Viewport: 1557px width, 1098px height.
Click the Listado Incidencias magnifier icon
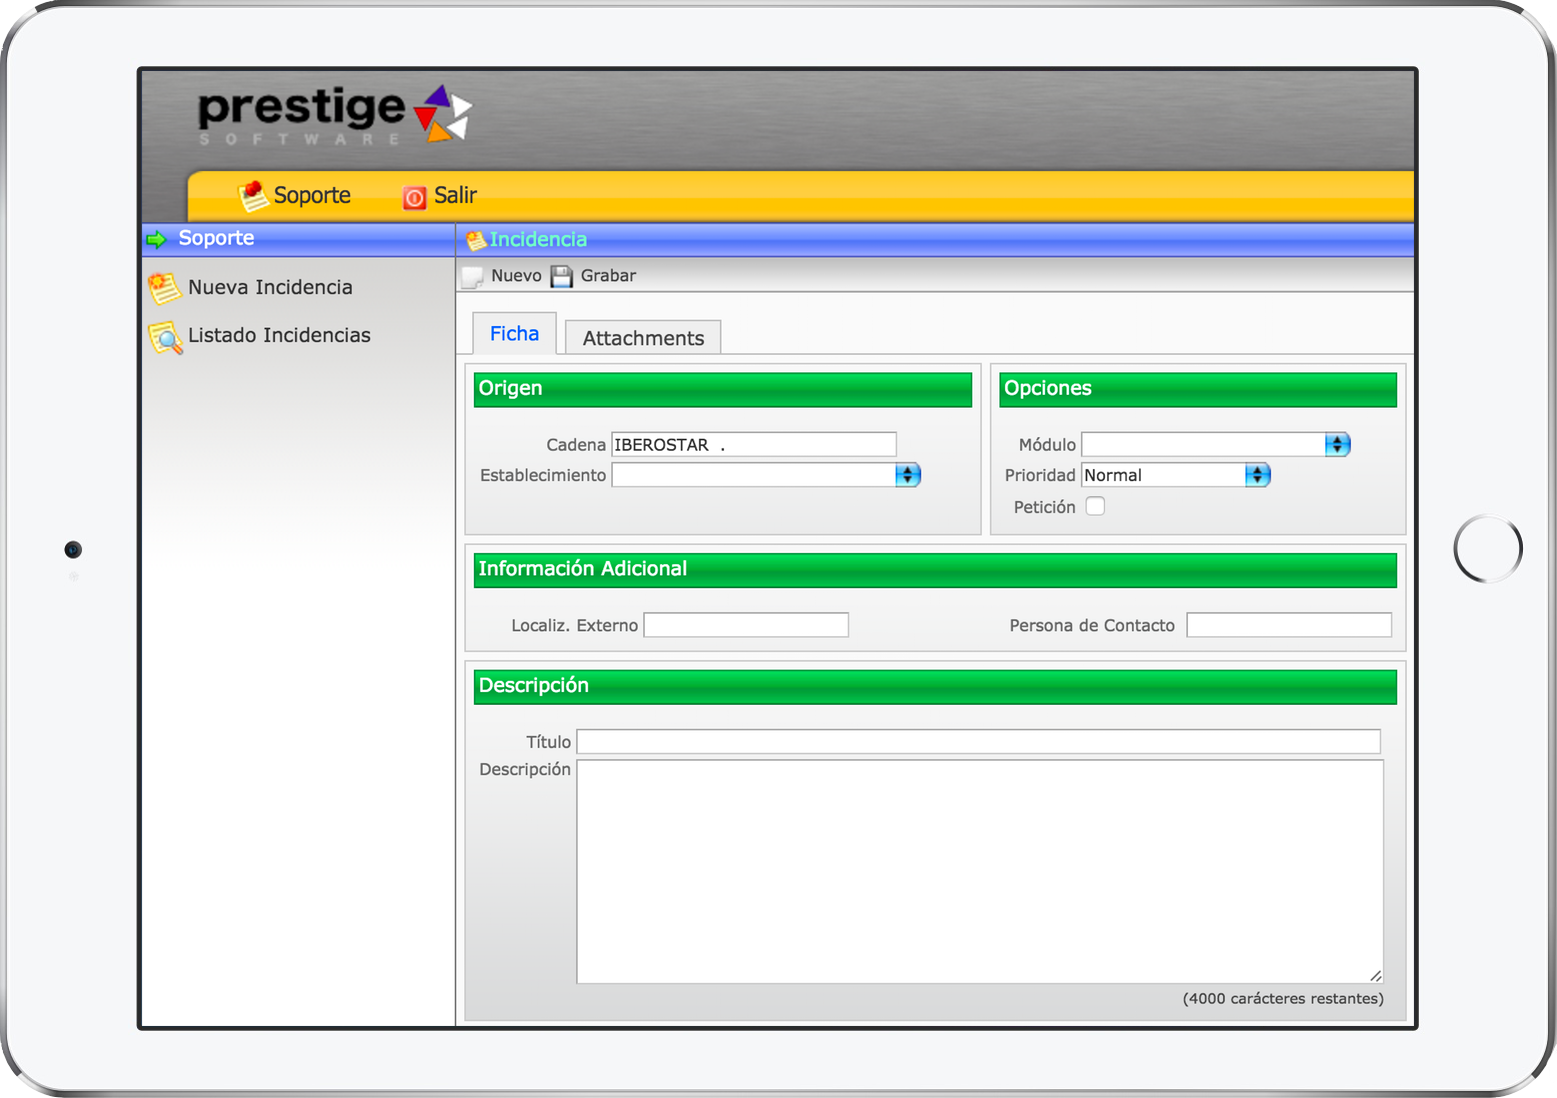(165, 337)
